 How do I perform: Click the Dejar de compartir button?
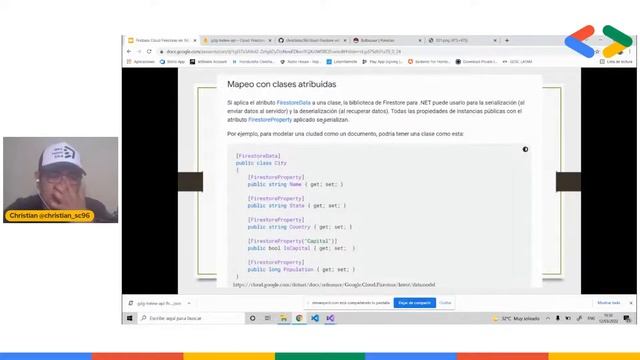point(414,303)
